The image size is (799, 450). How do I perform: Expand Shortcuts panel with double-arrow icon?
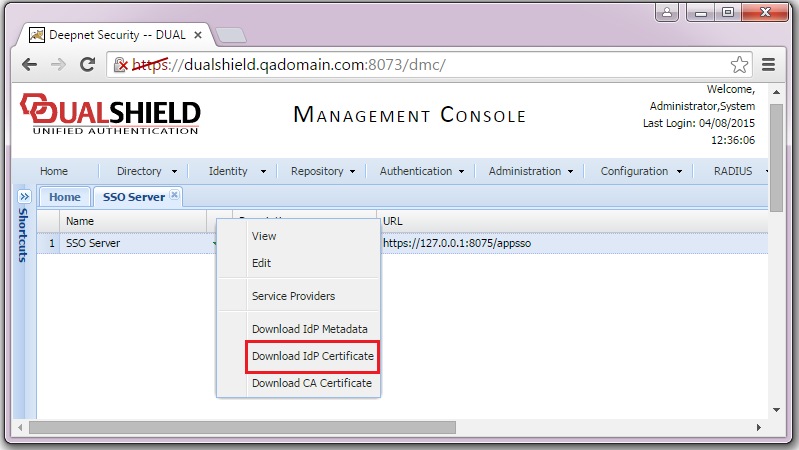pos(24,197)
